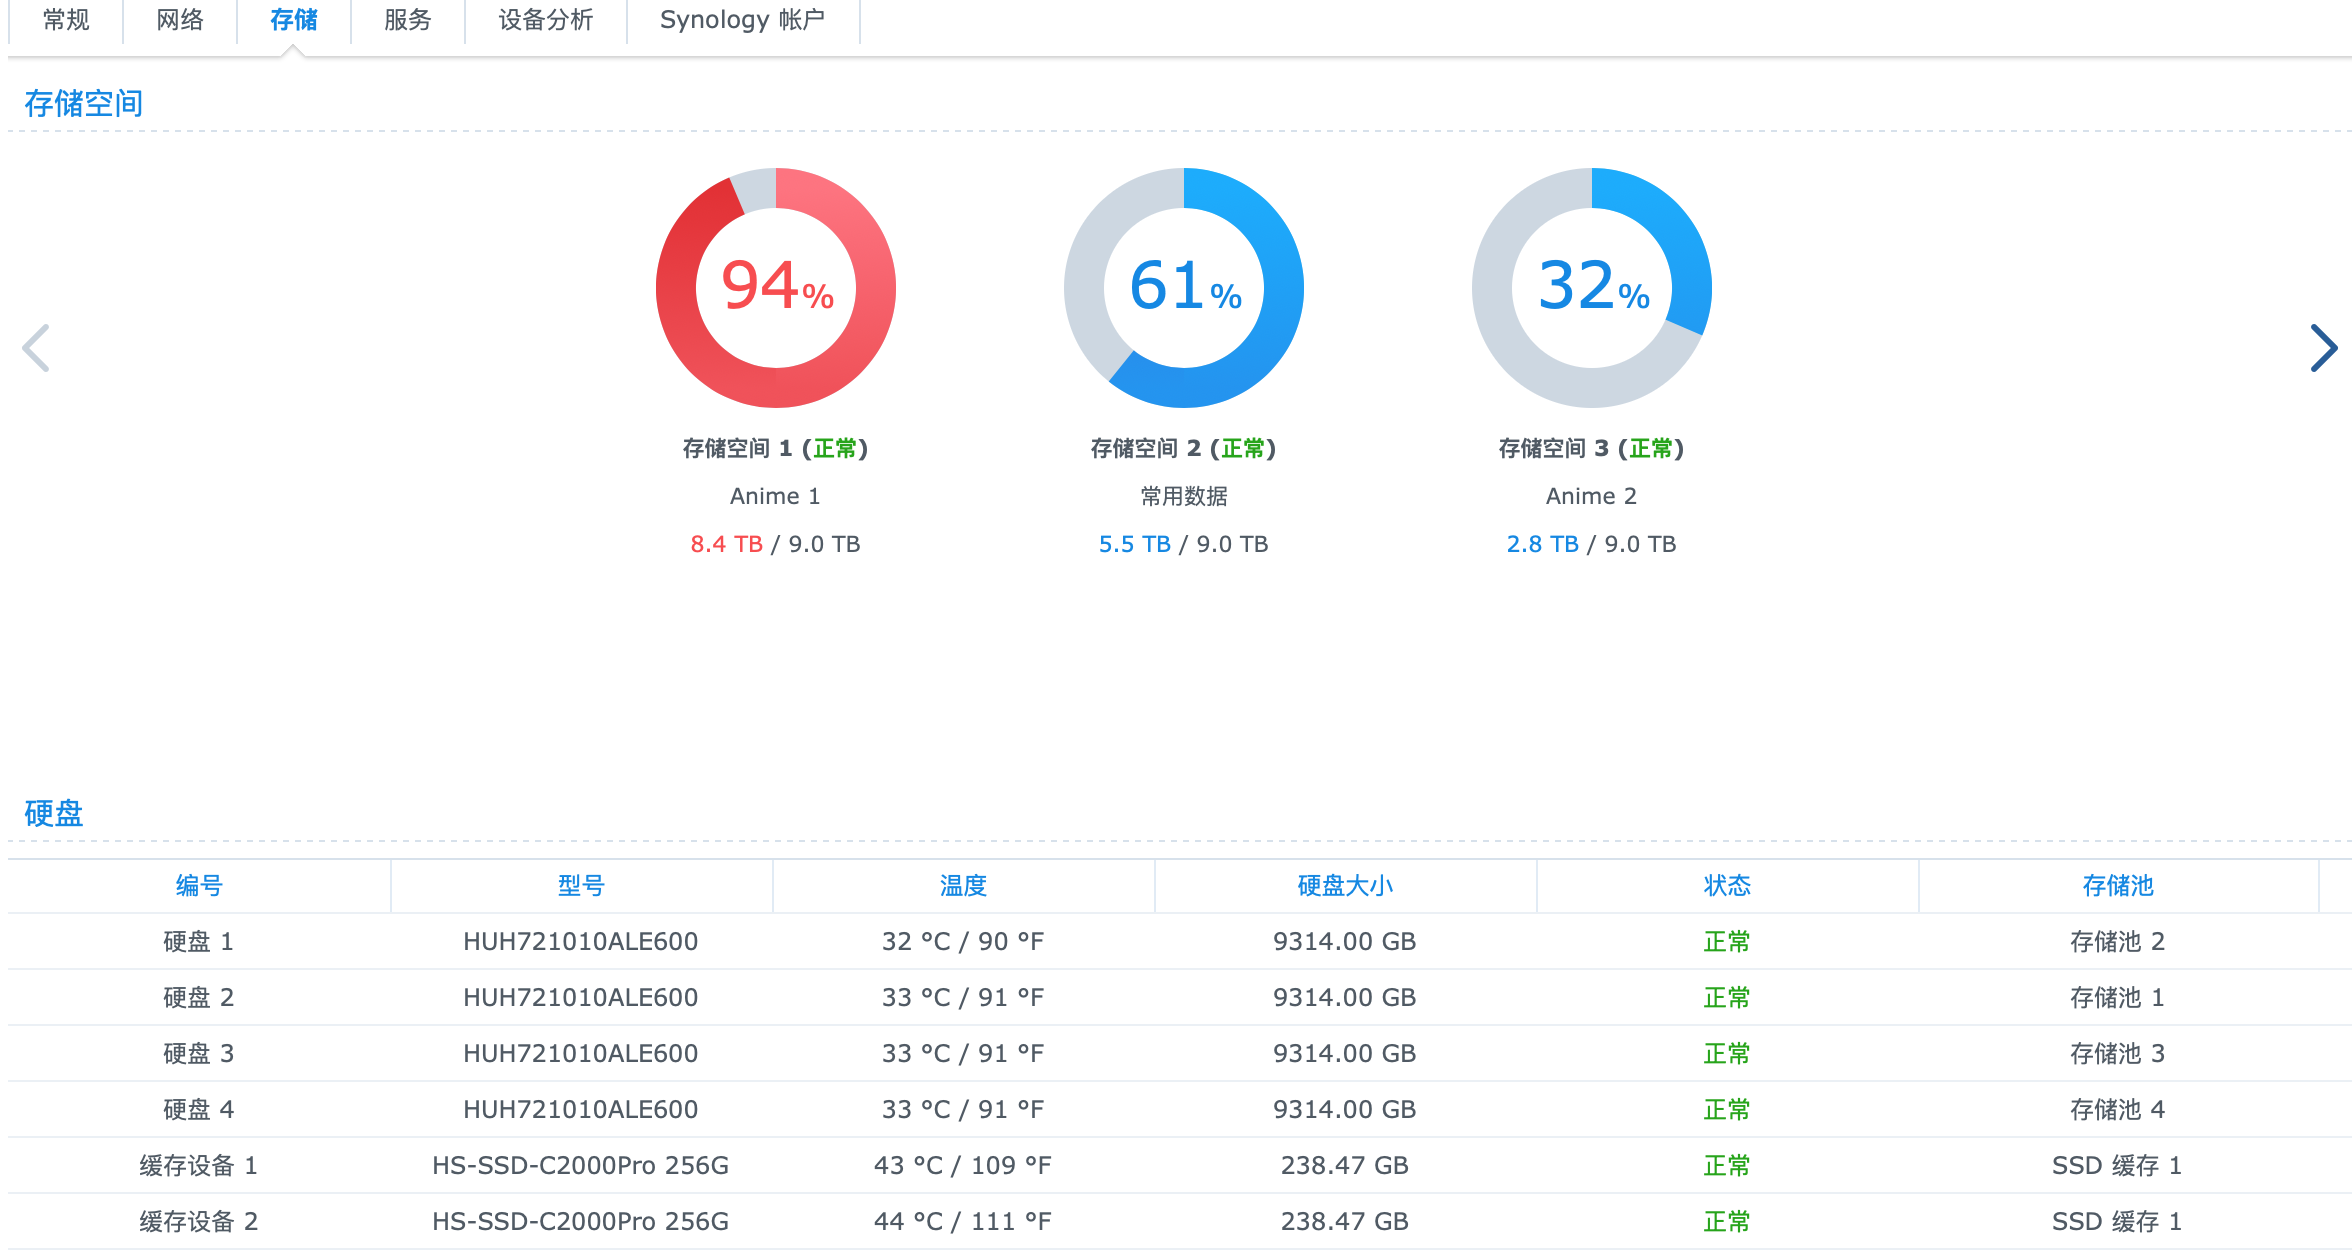Click the 存储池 1 cell
The width and height of the screenshot is (2352, 1256).
(x=2118, y=997)
